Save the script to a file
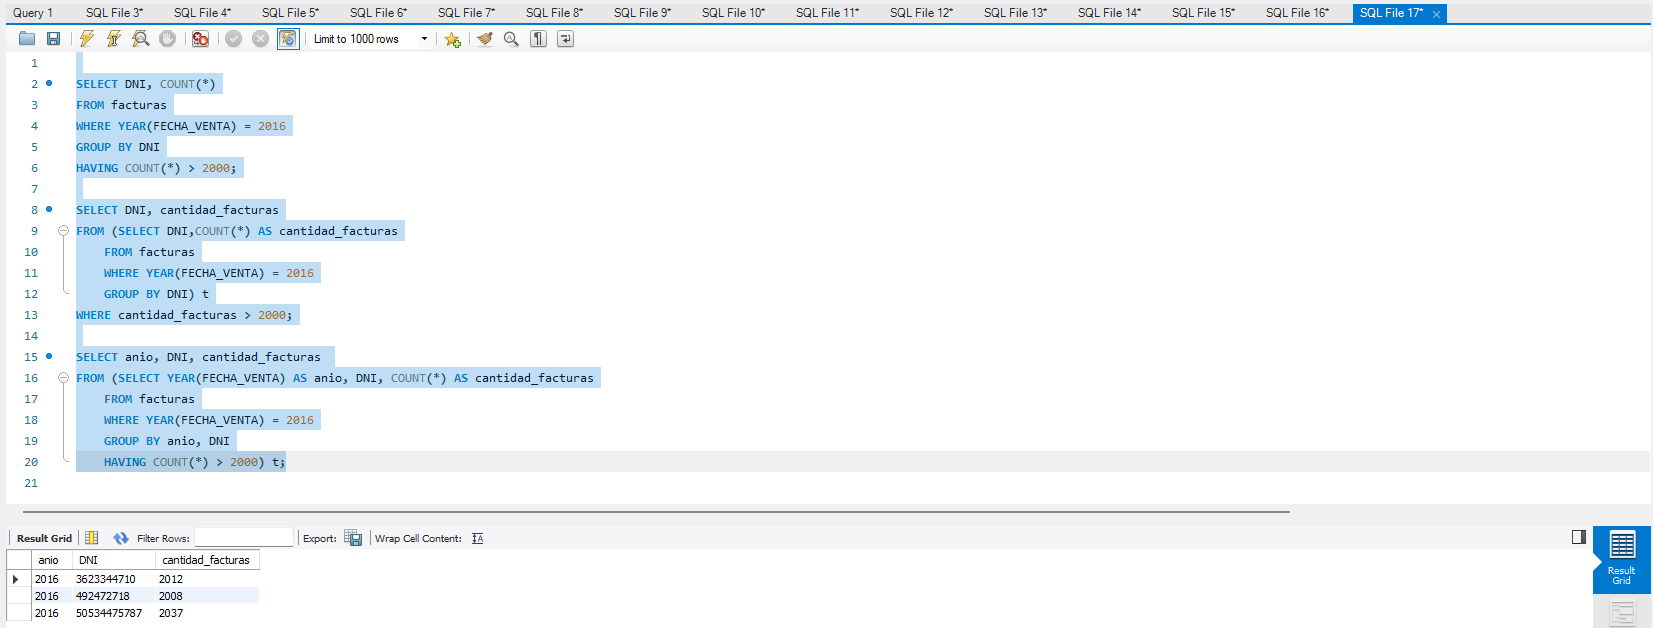Image resolution: width=1653 pixels, height=628 pixels. [x=54, y=39]
